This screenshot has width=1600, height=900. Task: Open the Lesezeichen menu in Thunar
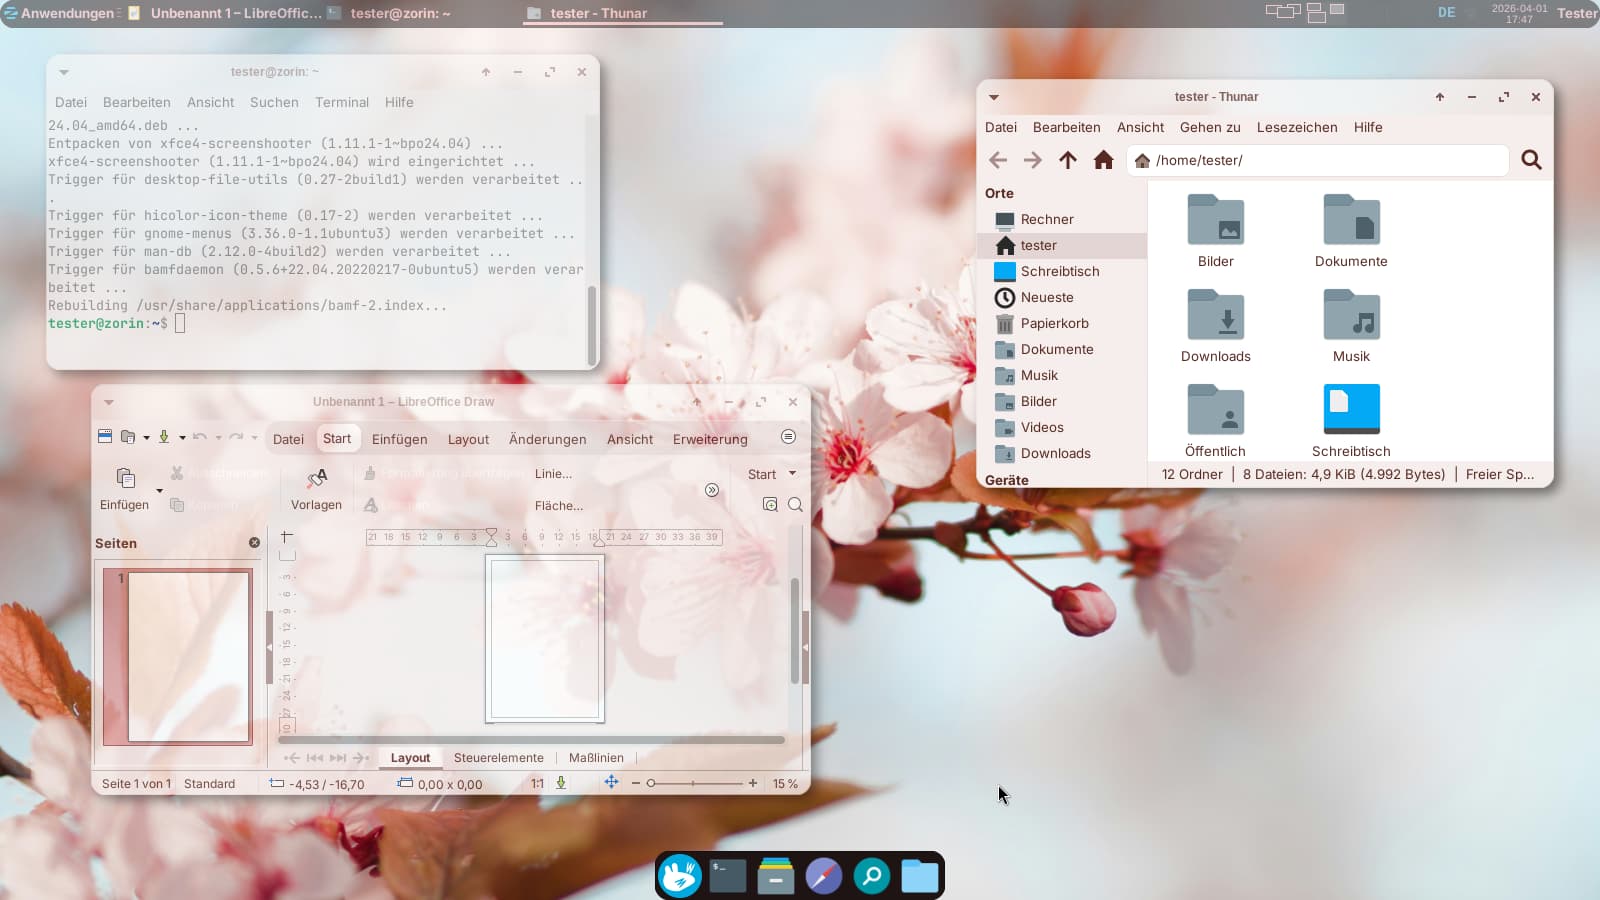[1296, 127]
